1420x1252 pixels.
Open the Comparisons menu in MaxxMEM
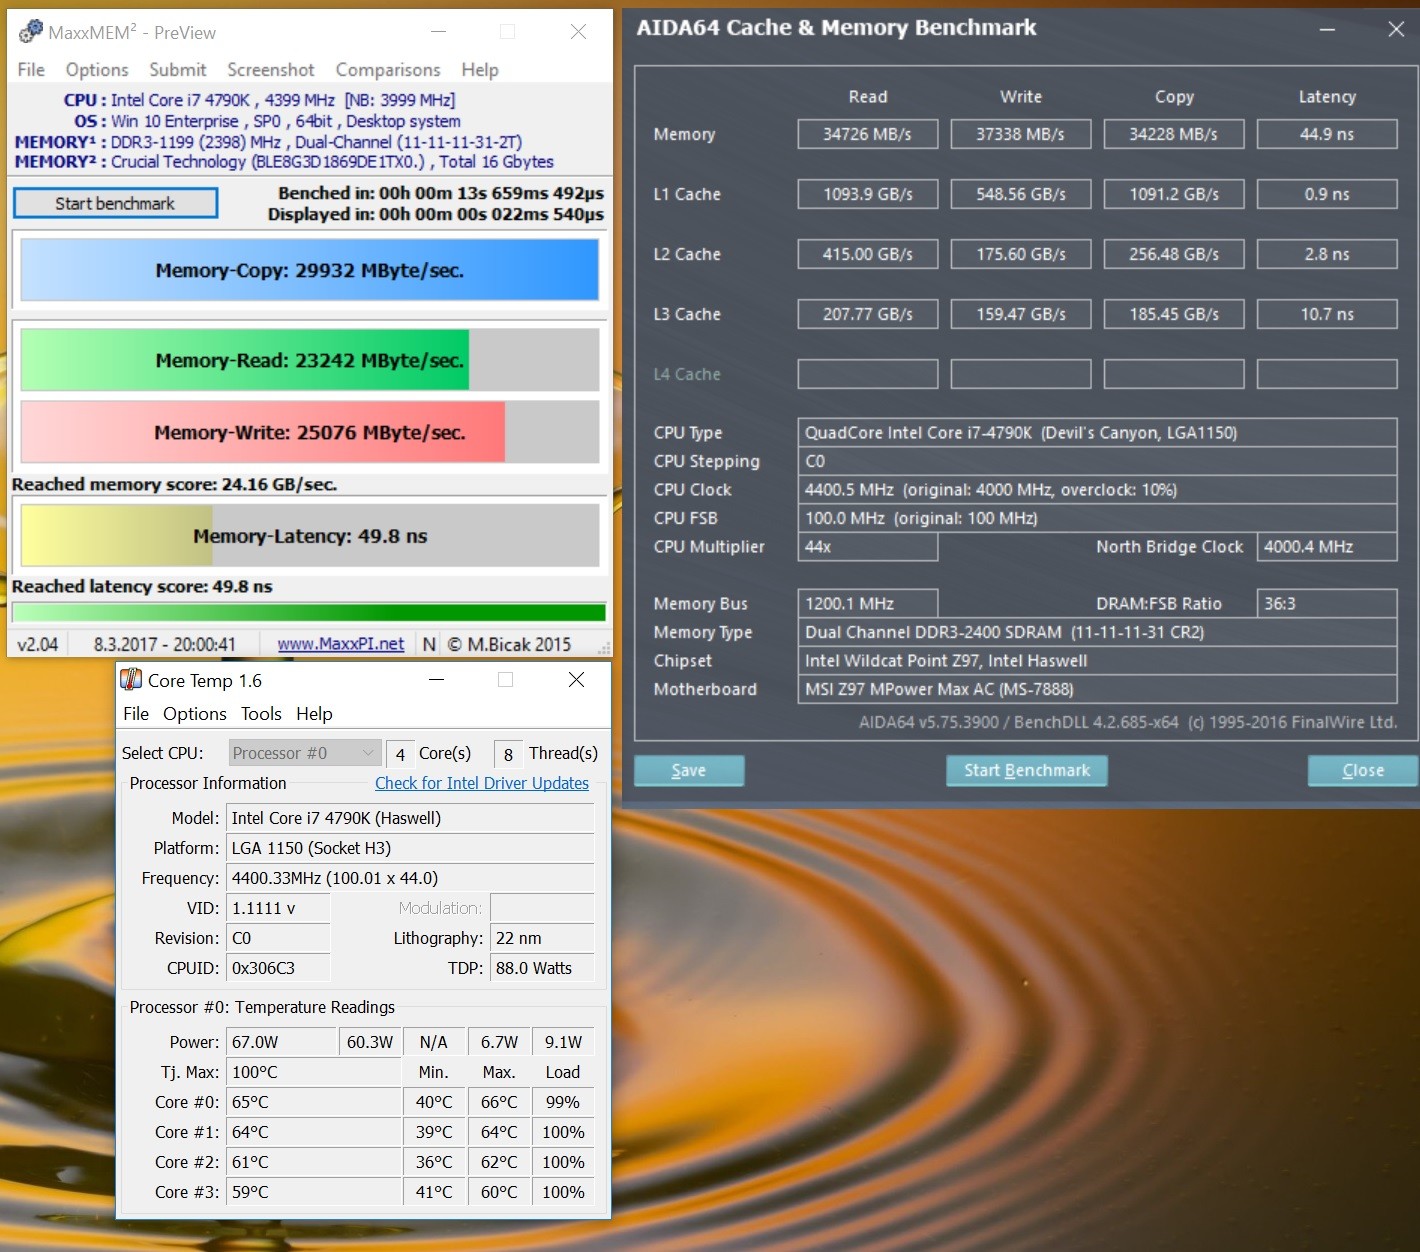tap(388, 70)
